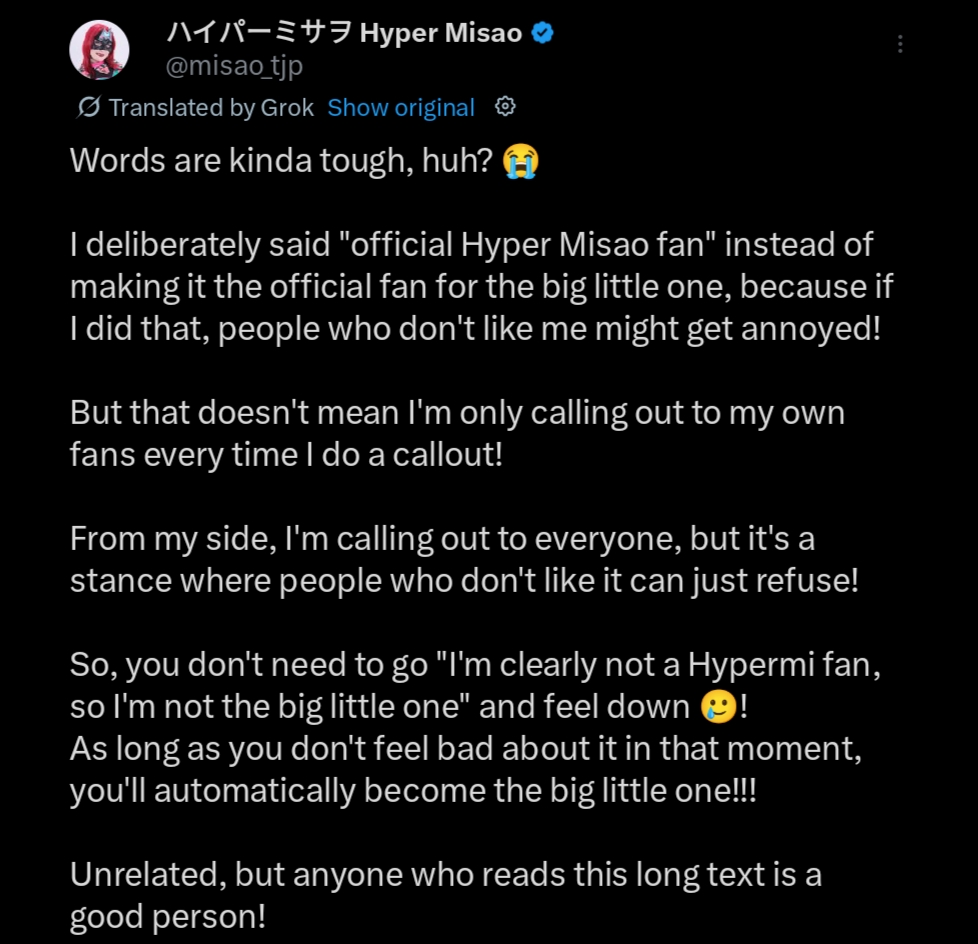This screenshot has width=978, height=944.
Task: Click the "Translated by Grok" label
Action: [210, 107]
